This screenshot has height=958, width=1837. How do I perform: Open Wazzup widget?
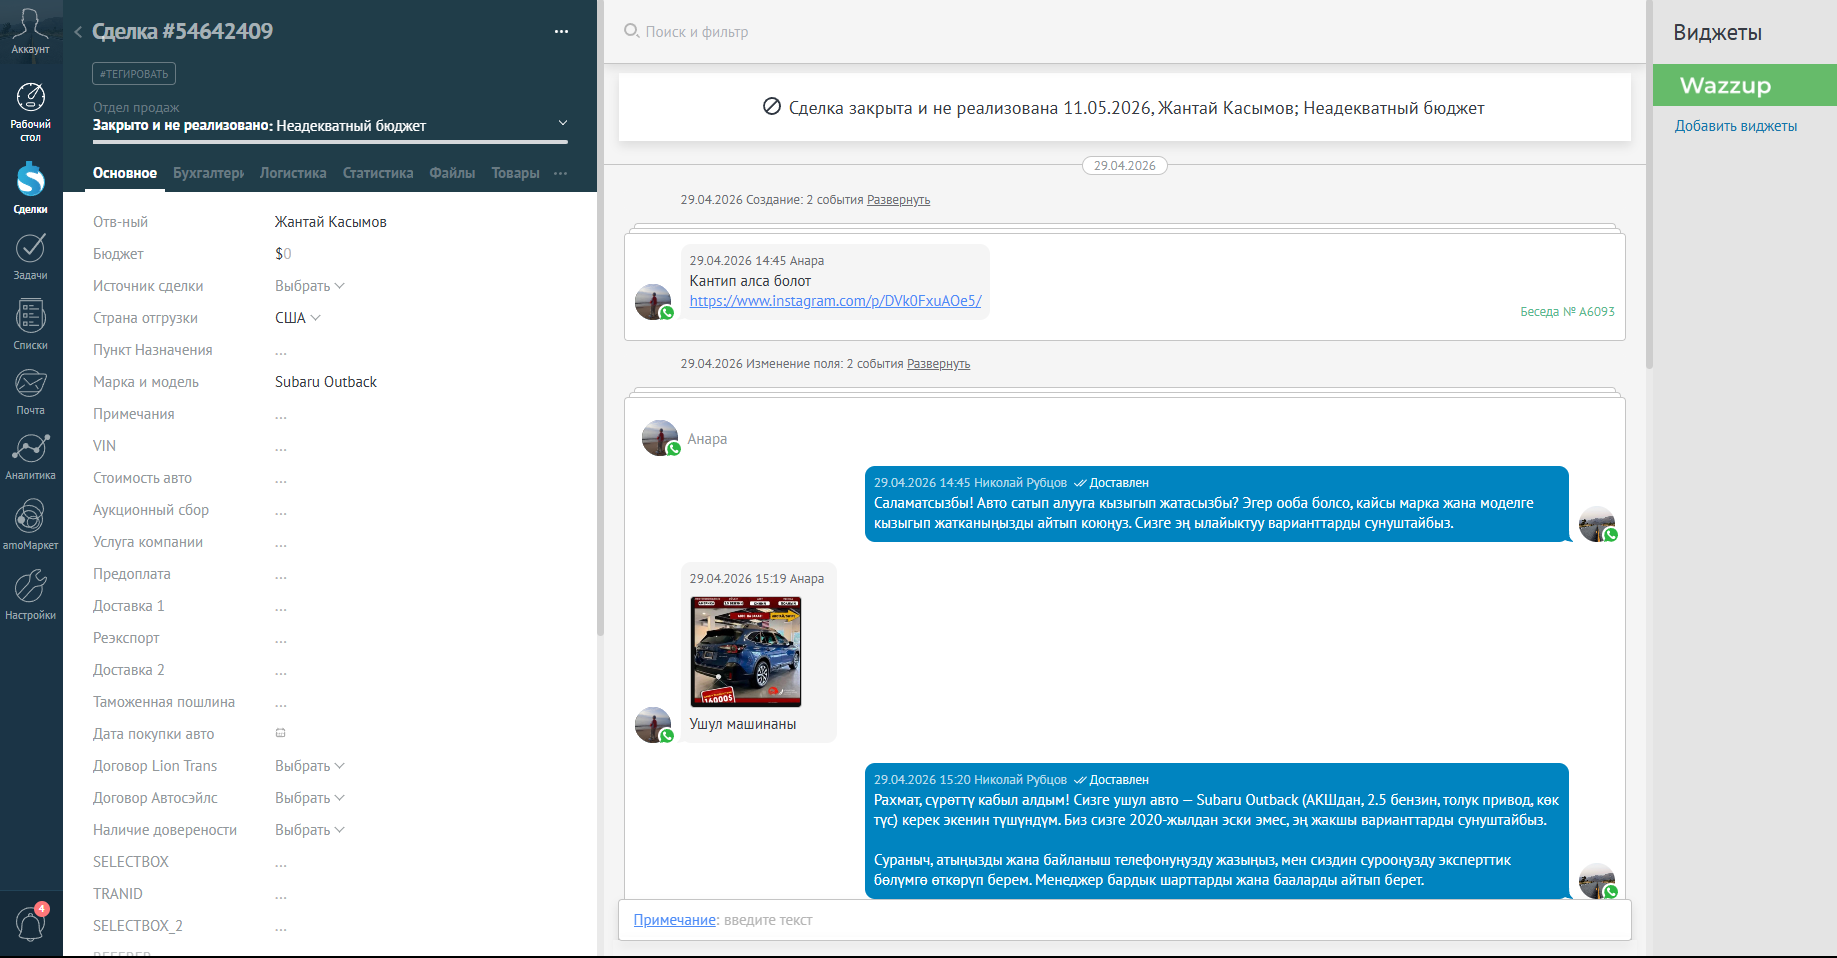coord(1745,85)
